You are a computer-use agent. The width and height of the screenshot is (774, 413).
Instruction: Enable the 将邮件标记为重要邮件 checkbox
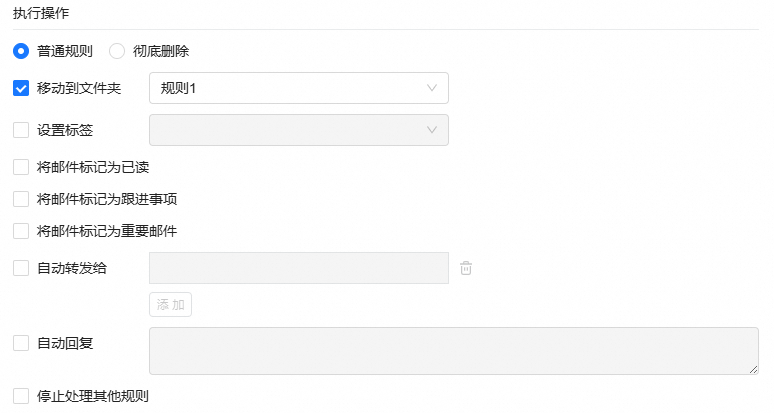pos(21,231)
